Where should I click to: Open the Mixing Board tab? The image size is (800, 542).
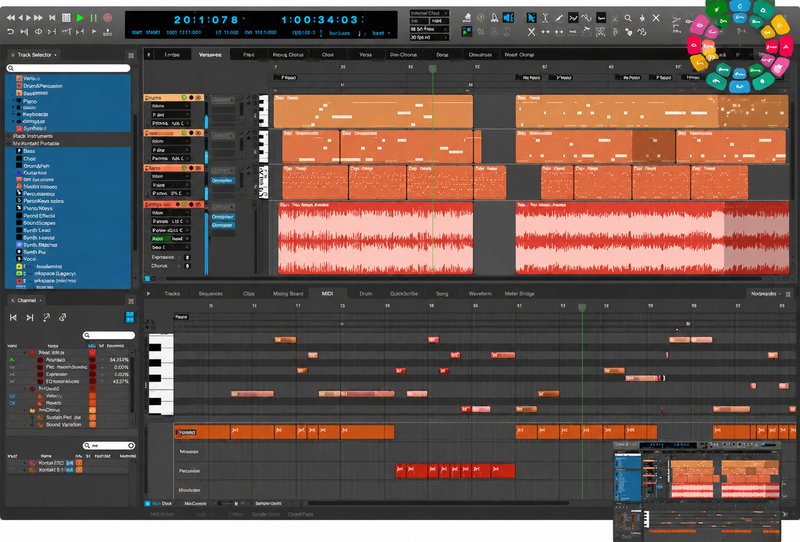point(288,293)
